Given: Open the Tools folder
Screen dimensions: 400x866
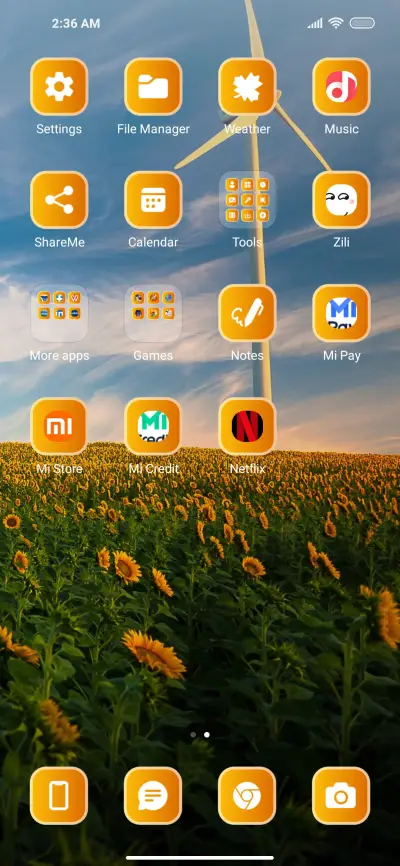Looking at the screenshot, I should click(x=247, y=200).
